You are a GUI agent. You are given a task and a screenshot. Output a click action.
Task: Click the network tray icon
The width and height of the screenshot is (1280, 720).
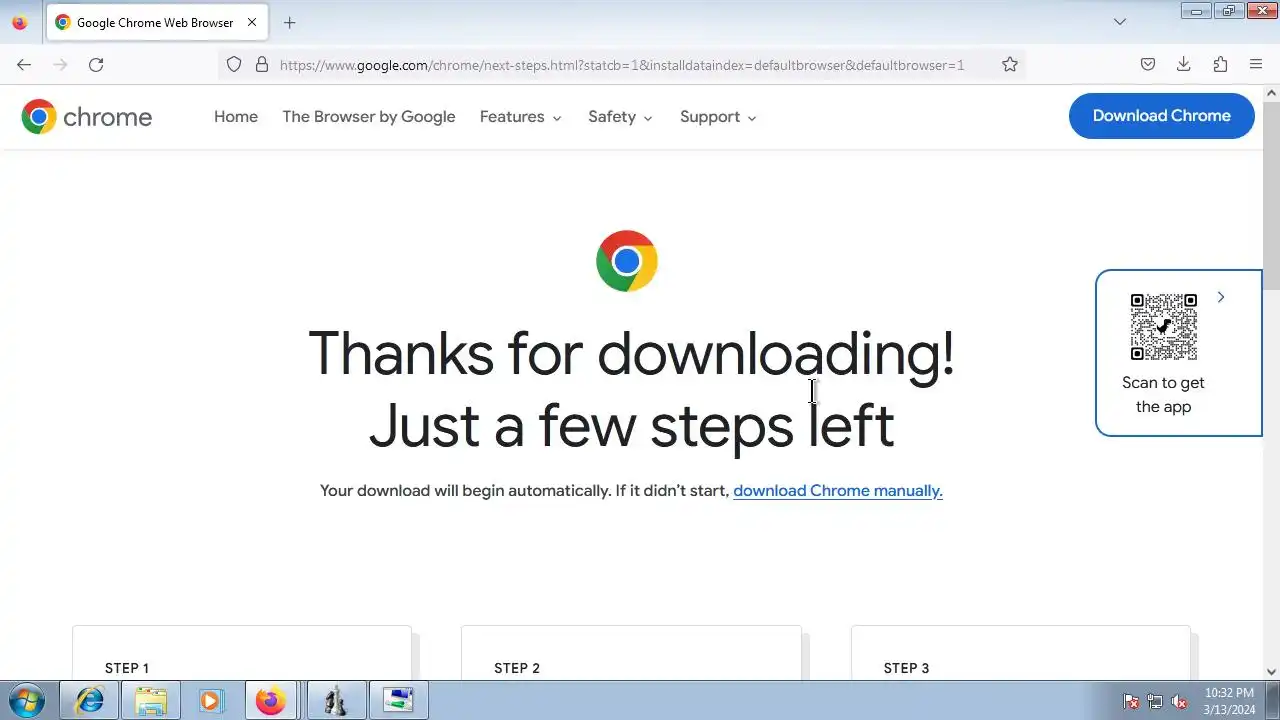(x=1155, y=702)
